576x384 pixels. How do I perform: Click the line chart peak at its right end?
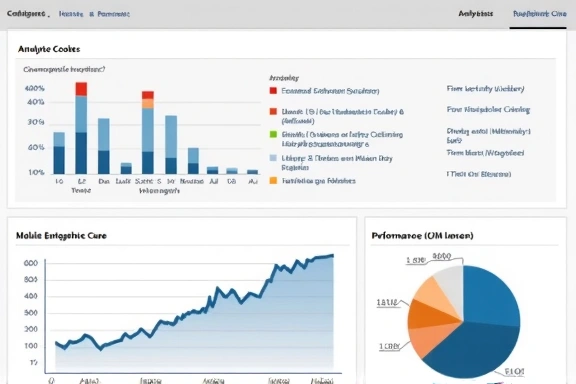click(332, 255)
